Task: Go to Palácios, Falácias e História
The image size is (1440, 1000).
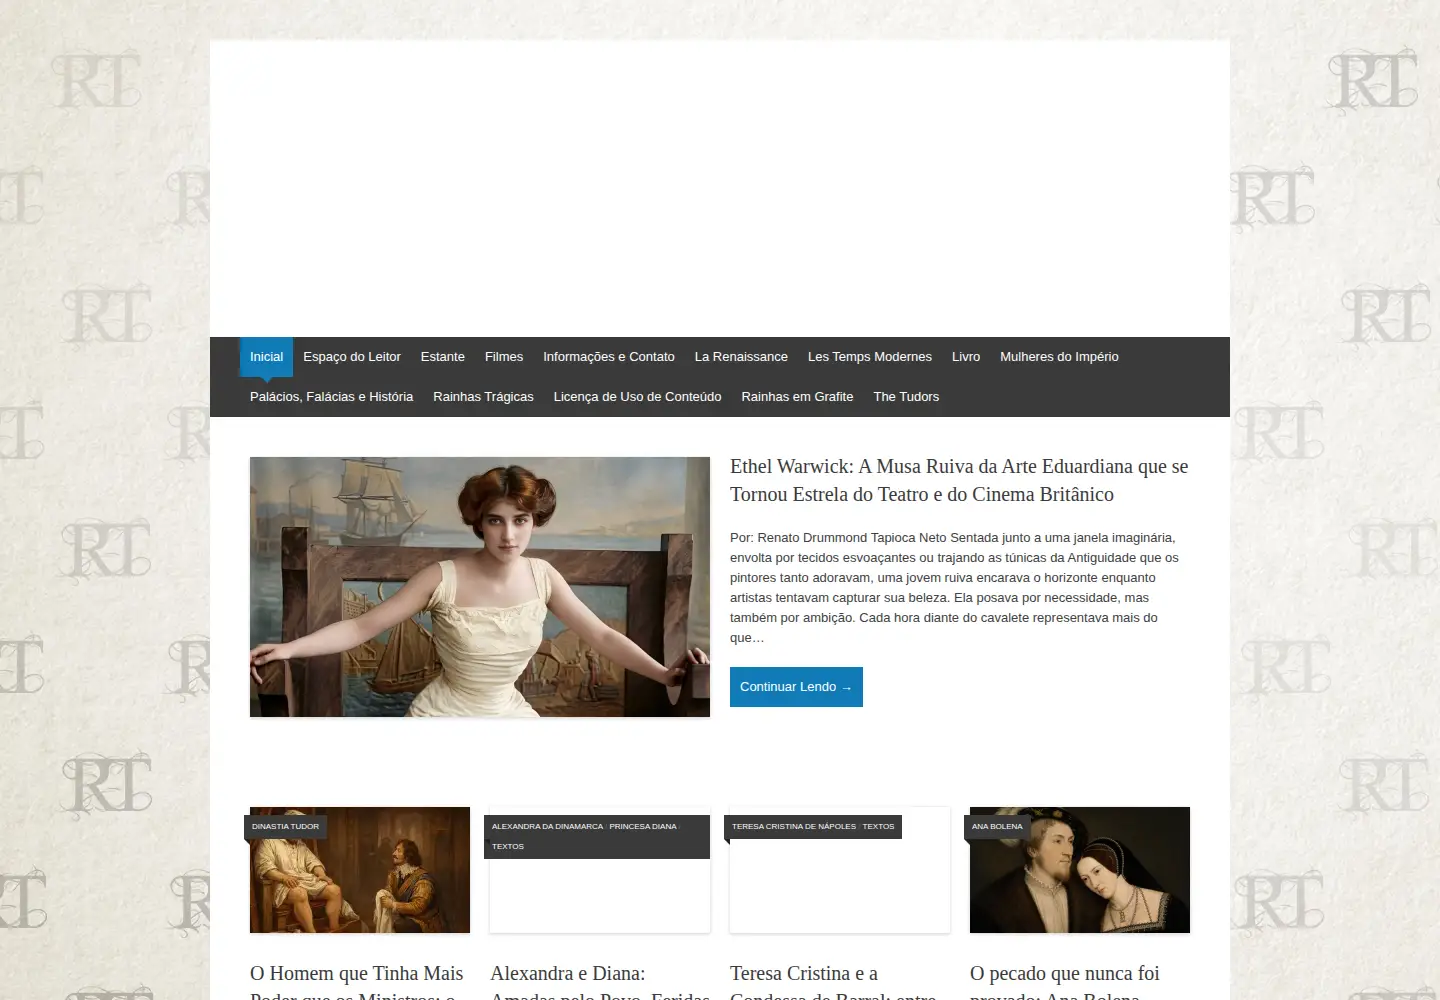Action: (331, 397)
